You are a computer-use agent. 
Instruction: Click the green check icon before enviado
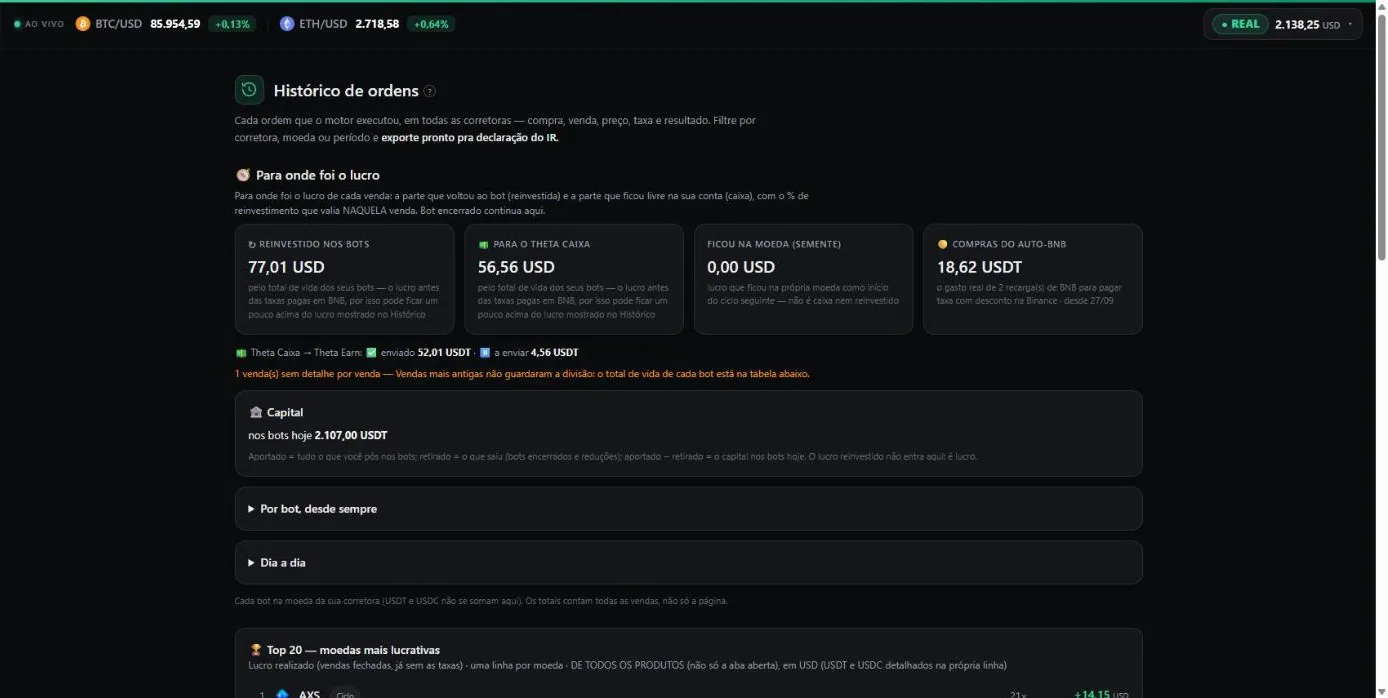(x=371, y=352)
